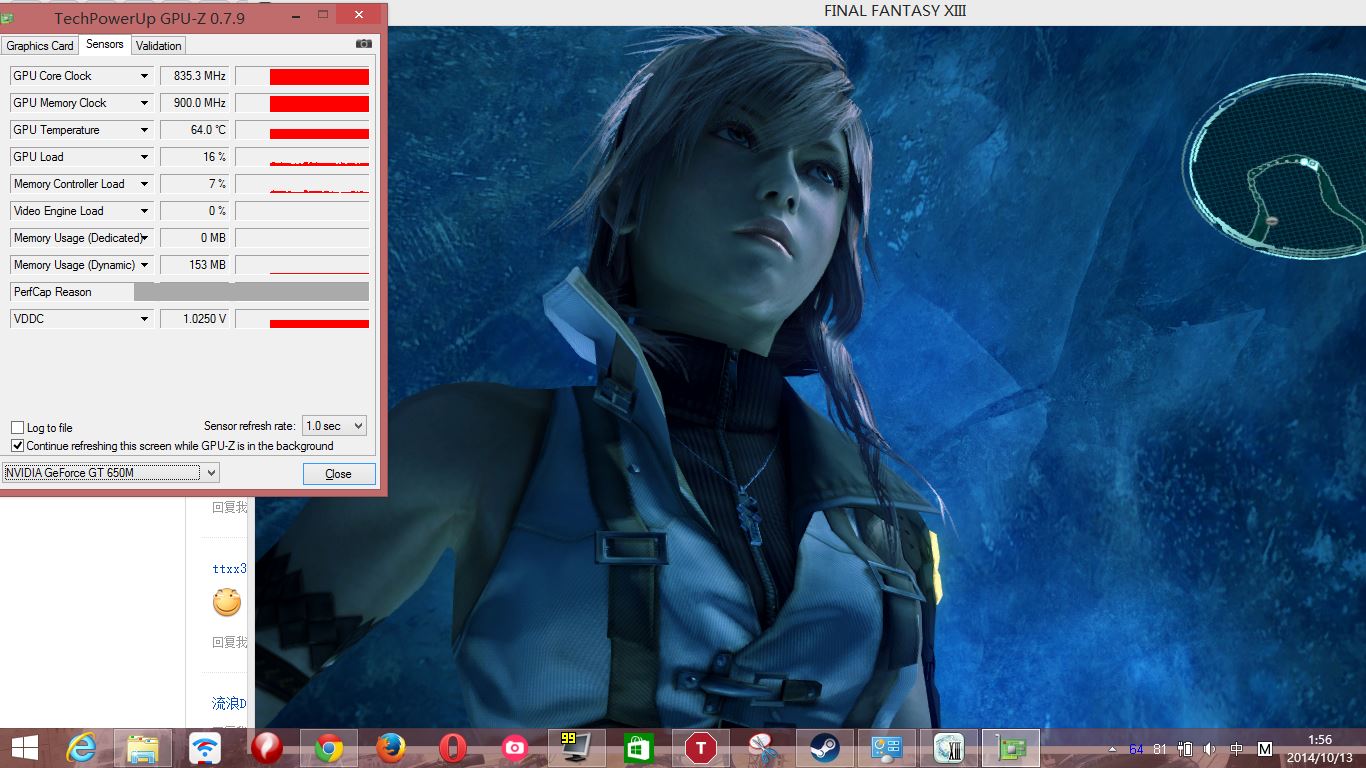Open the red T stop-sign taskbar app
Viewport: 1366px width, 768px height.
click(701, 748)
